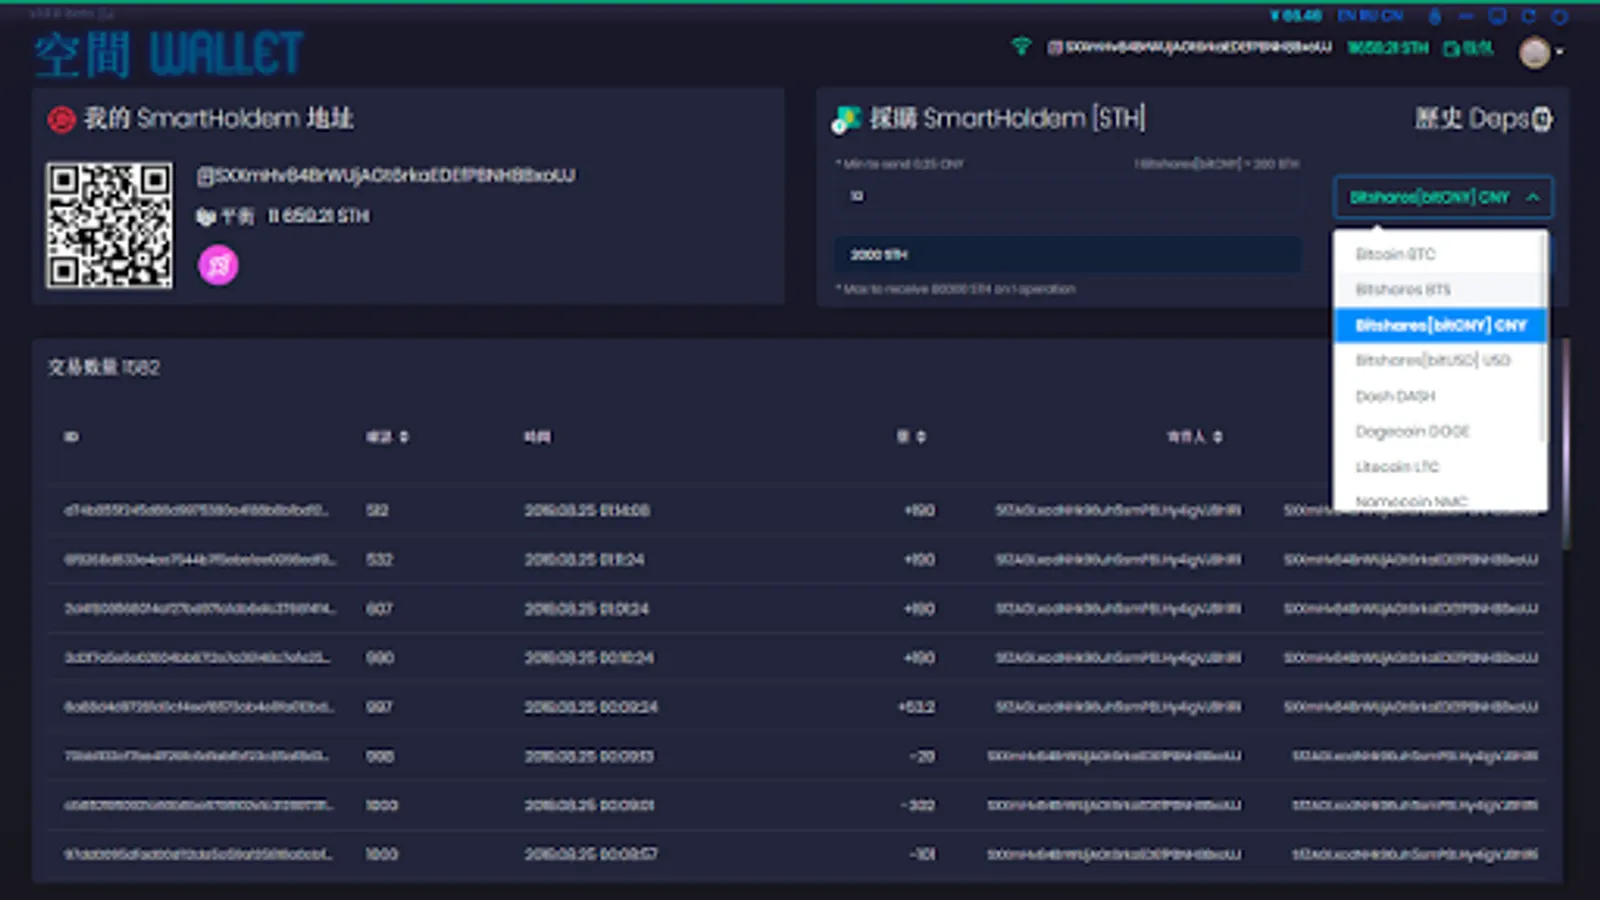Click the wallet address text beside the QR code
The image size is (1600, 900).
click(x=395, y=176)
